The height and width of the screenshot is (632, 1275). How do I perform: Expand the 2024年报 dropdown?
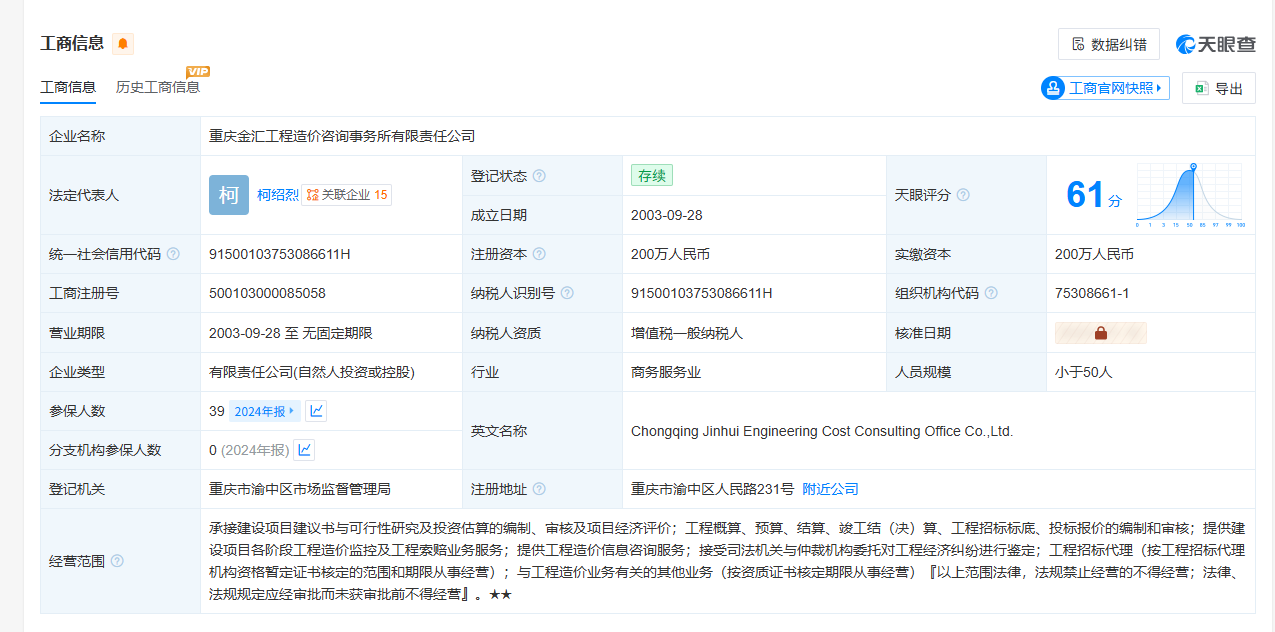point(264,411)
